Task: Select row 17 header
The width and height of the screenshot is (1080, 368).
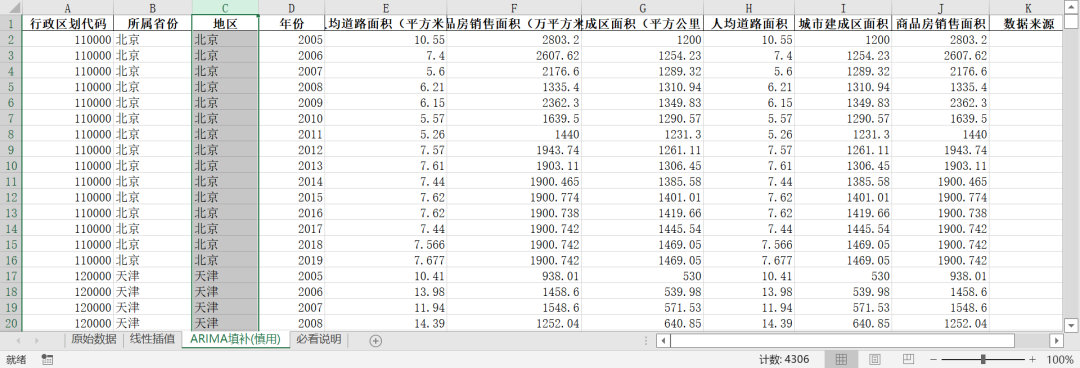Action: coord(11,276)
